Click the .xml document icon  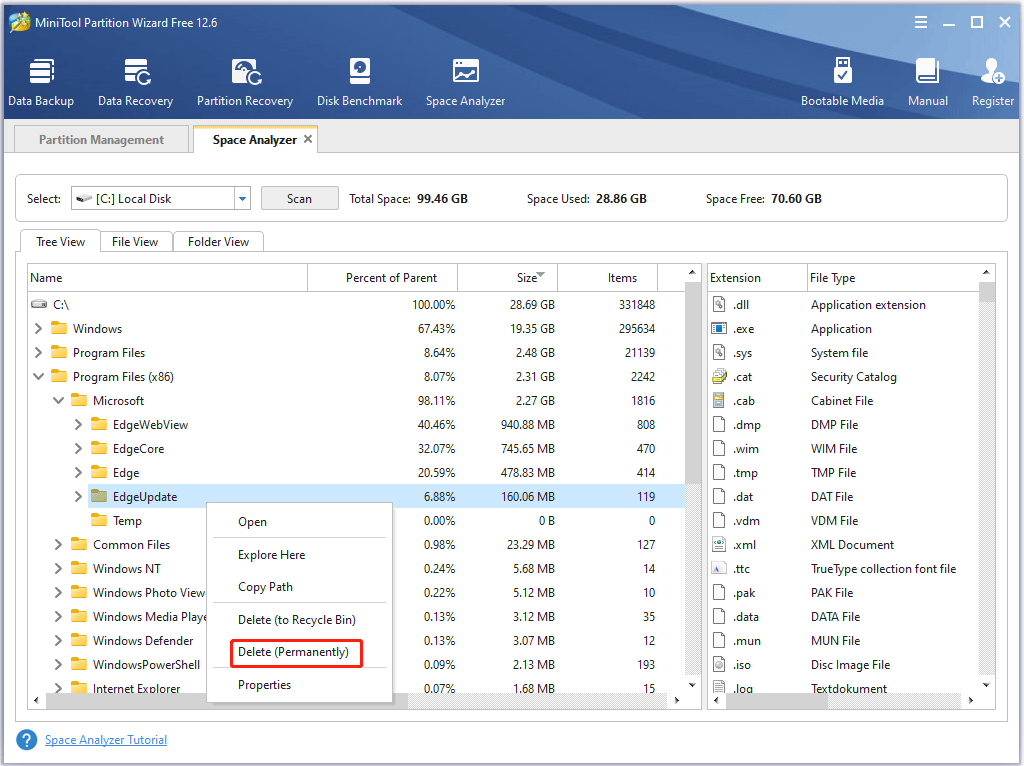pos(719,545)
